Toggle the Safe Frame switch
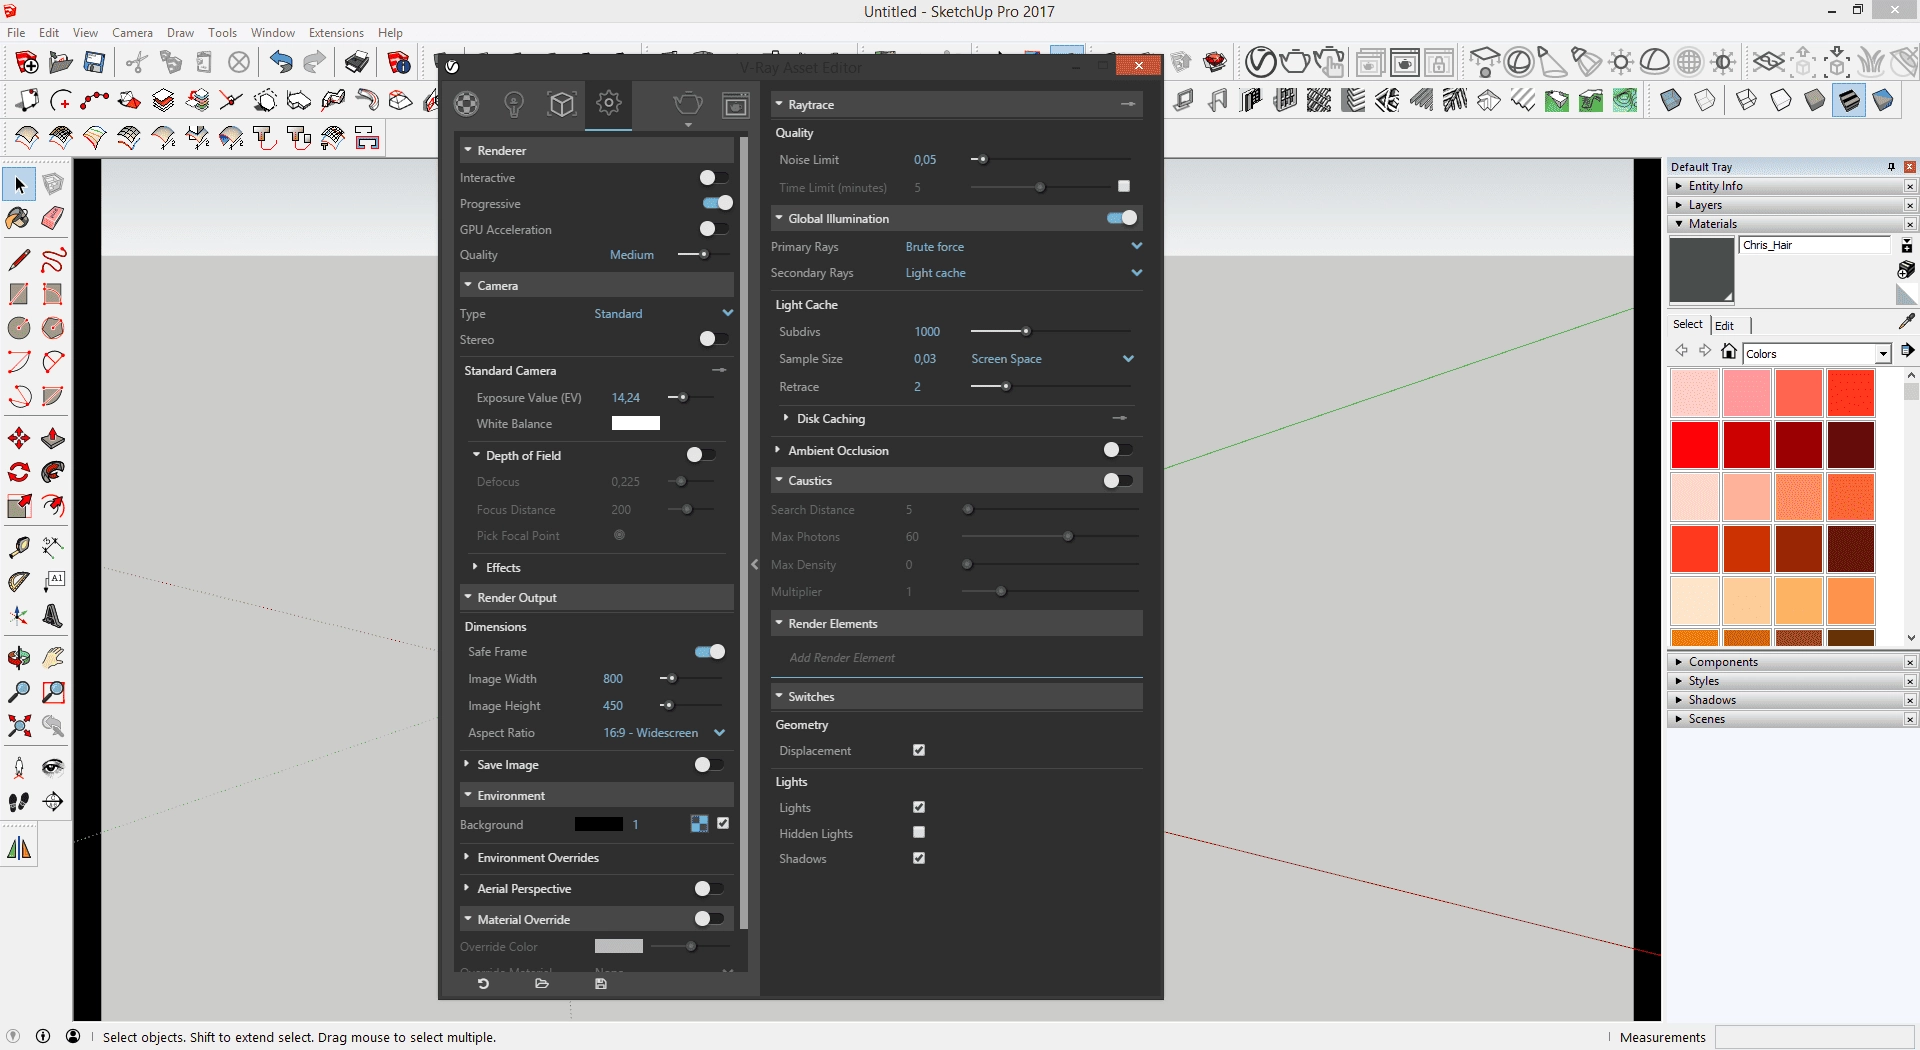The height and width of the screenshot is (1050, 1920). click(x=710, y=652)
